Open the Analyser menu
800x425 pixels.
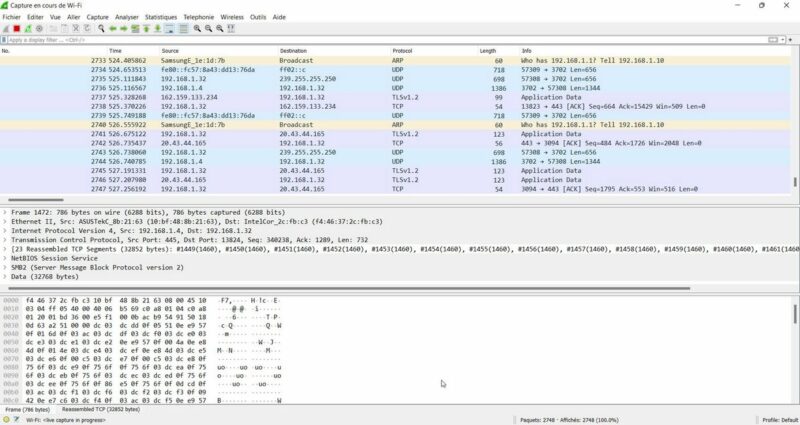click(127, 17)
